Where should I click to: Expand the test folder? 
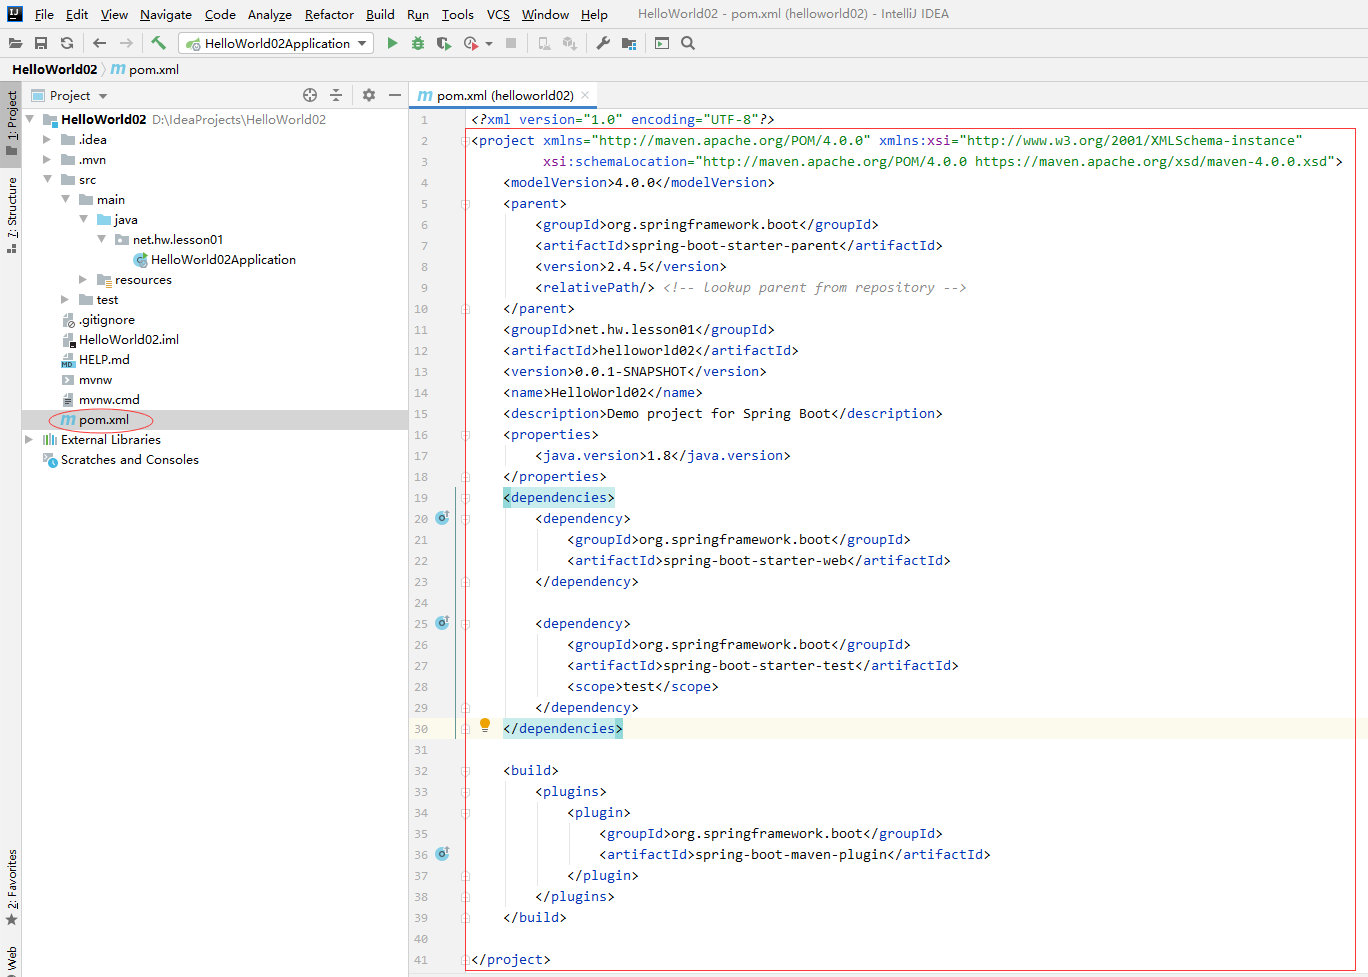[65, 299]
